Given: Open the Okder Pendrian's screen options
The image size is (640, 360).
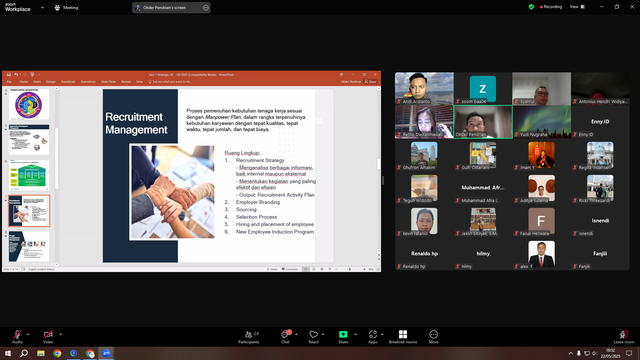Looking at the screenshot, I should click(206, 7).
